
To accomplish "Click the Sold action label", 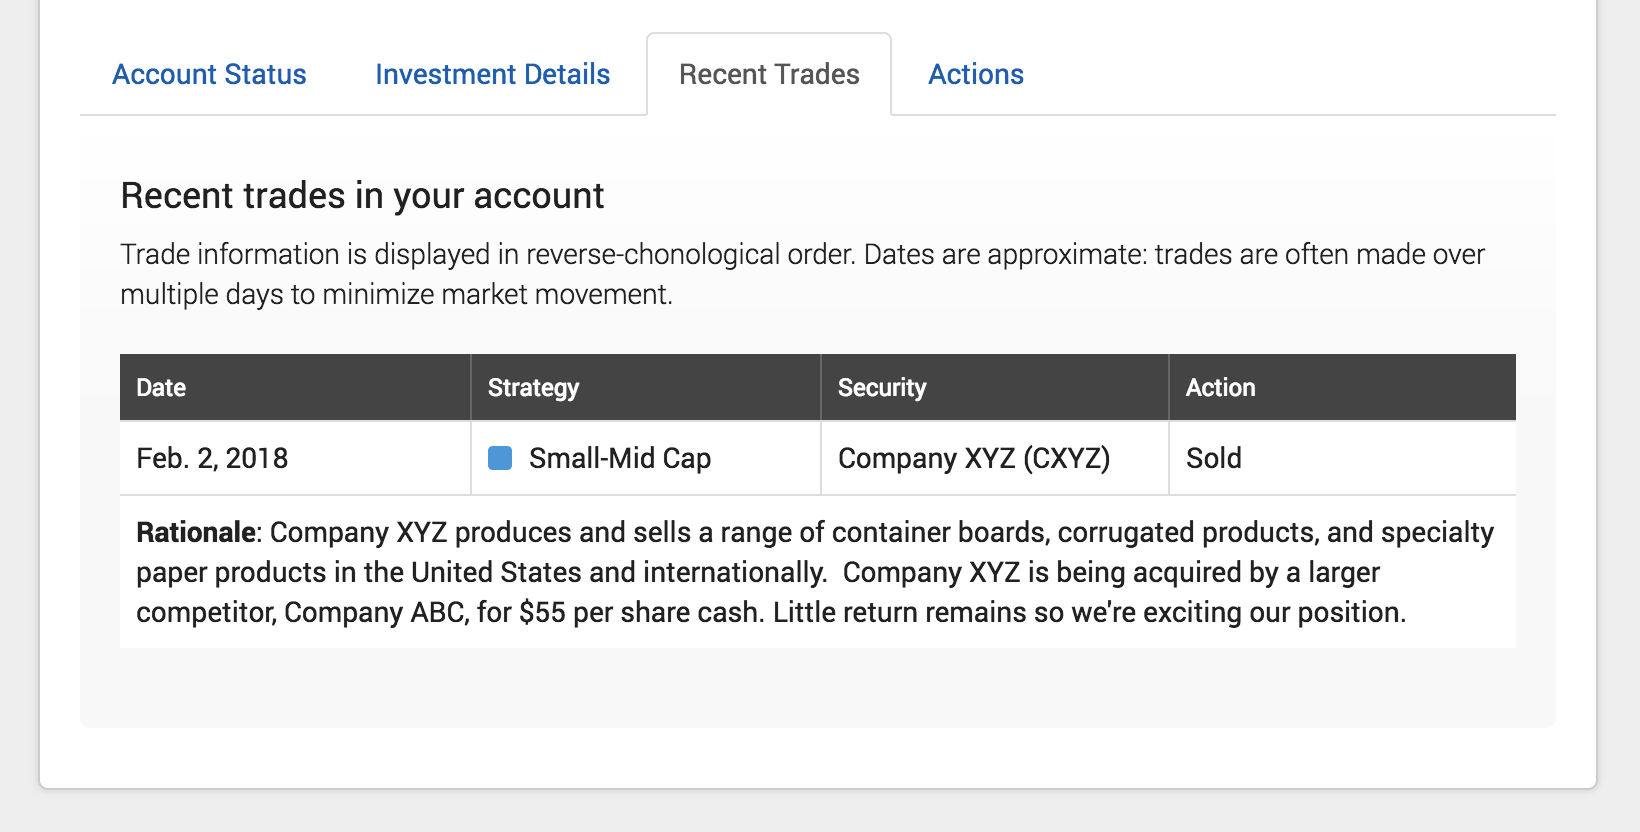I will click(x=1213, y=458).
